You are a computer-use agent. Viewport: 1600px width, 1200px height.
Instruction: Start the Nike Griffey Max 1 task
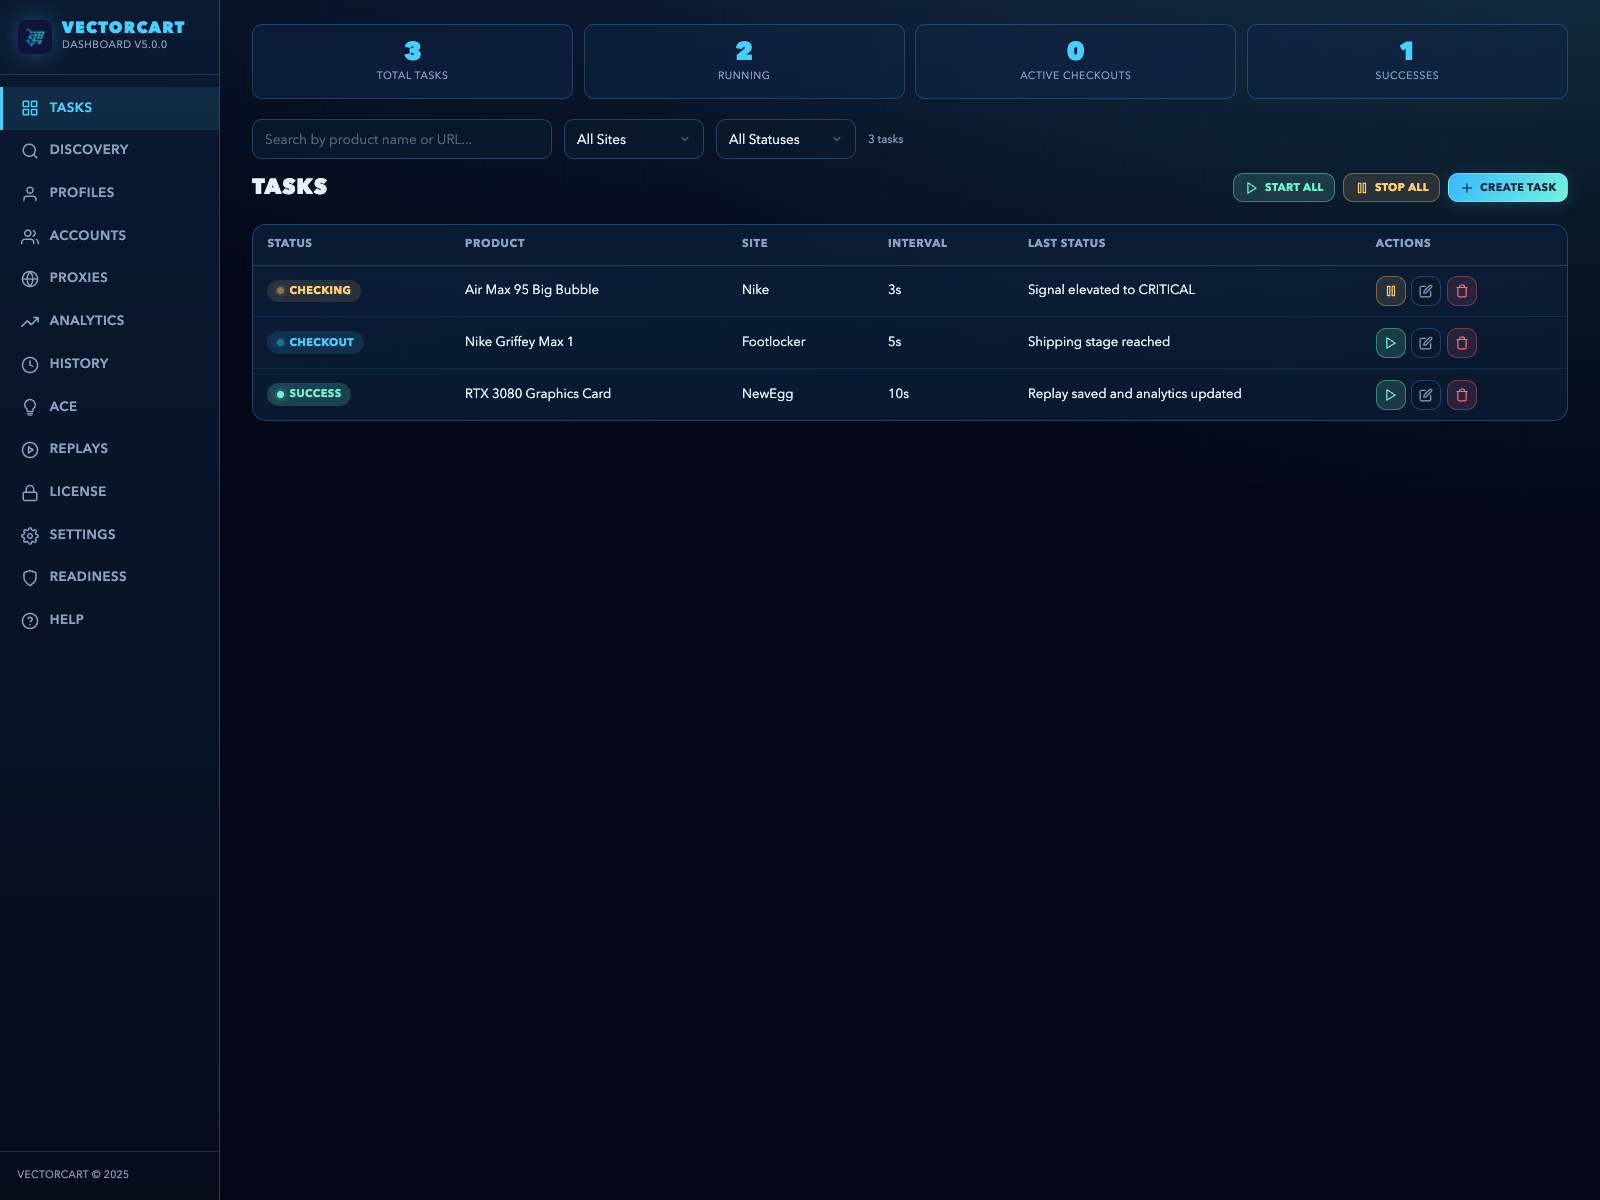click(x=1390, y=342)
